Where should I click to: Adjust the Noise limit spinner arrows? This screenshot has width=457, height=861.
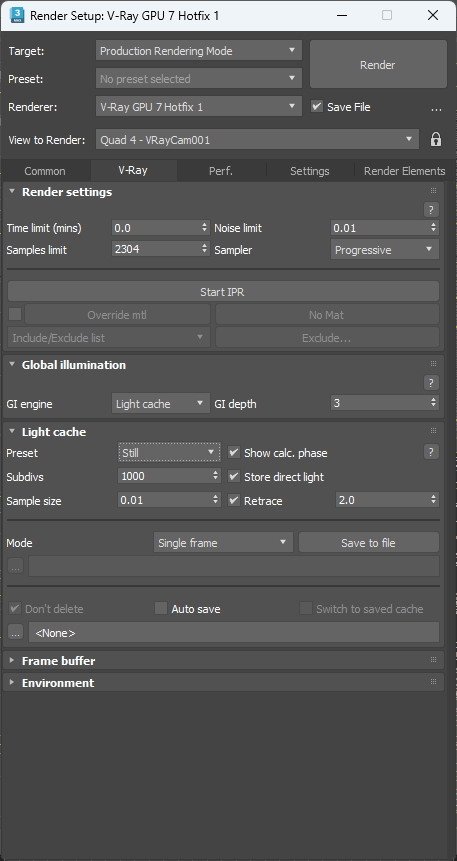(434, 227)
